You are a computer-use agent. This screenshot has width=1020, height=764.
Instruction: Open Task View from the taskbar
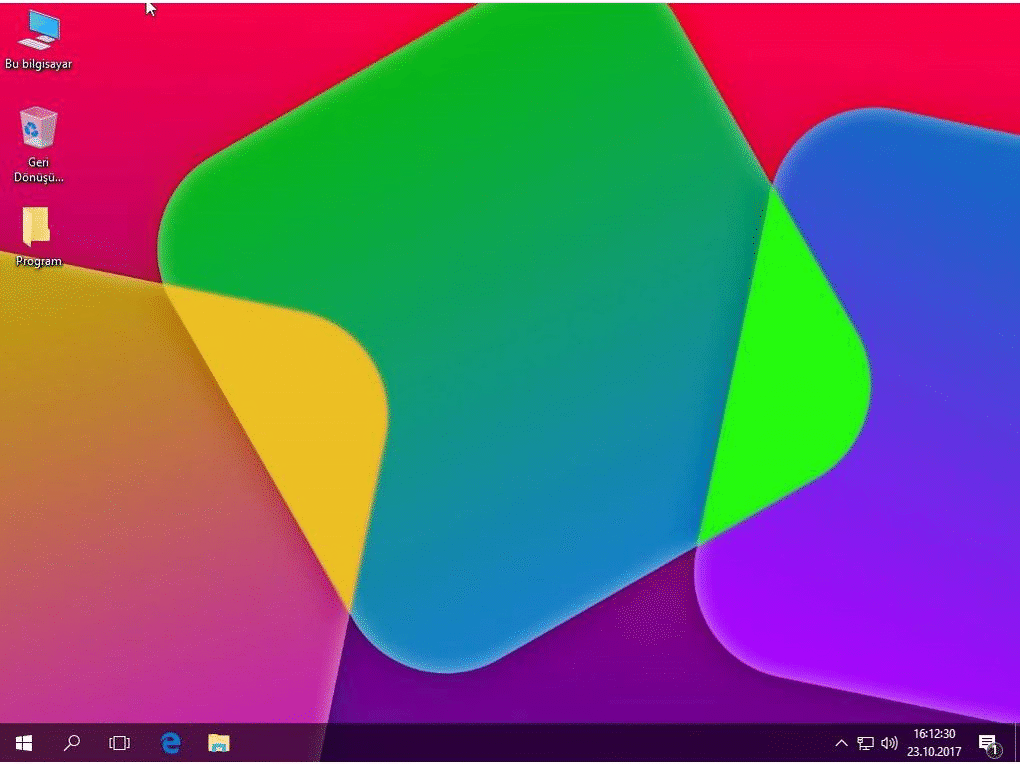(x=119, y=743)
